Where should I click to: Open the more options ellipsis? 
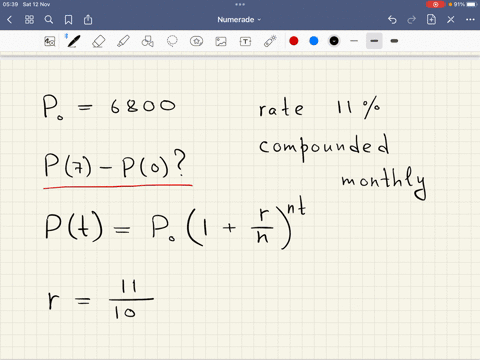pyautogui.click(x=470, y=20)
